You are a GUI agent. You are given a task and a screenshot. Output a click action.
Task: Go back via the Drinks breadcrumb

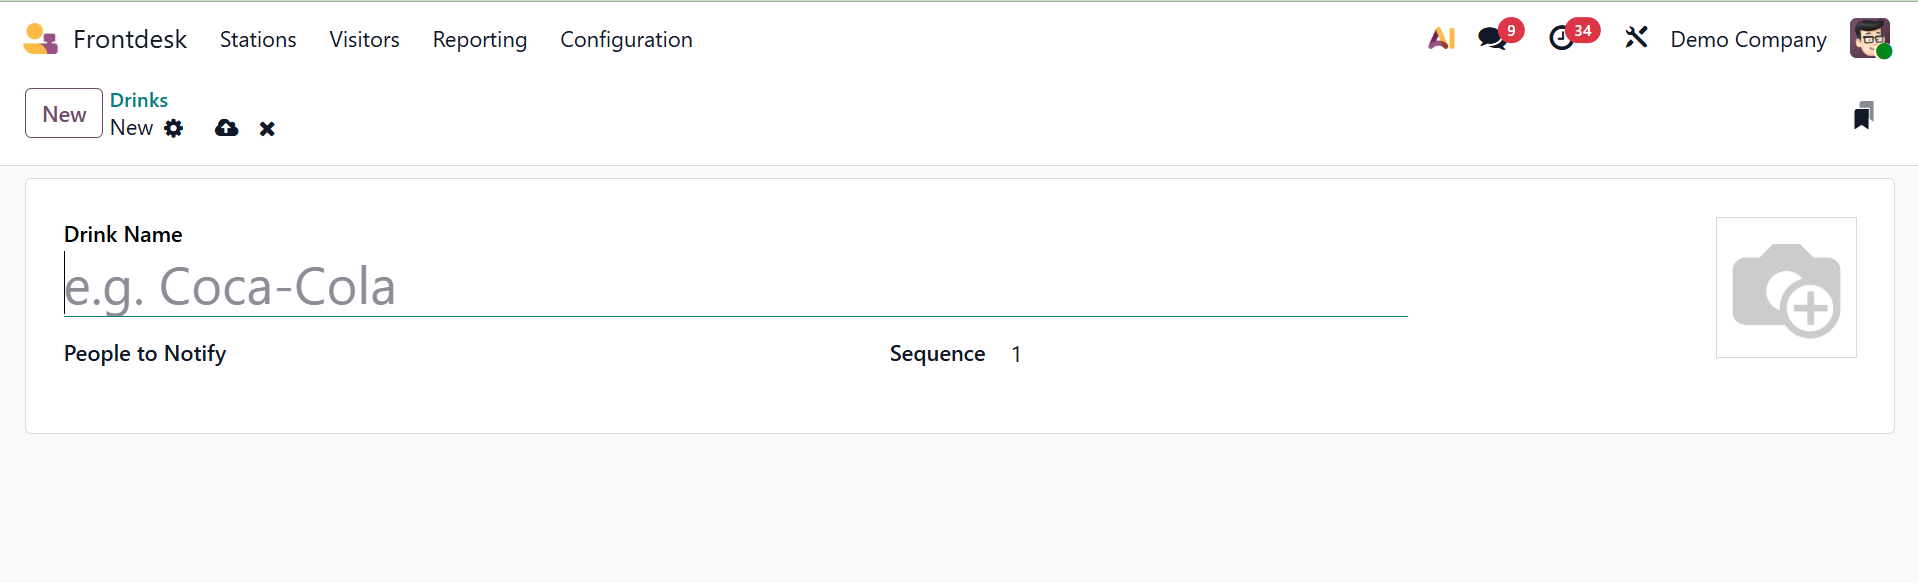(x=139, y=100)
